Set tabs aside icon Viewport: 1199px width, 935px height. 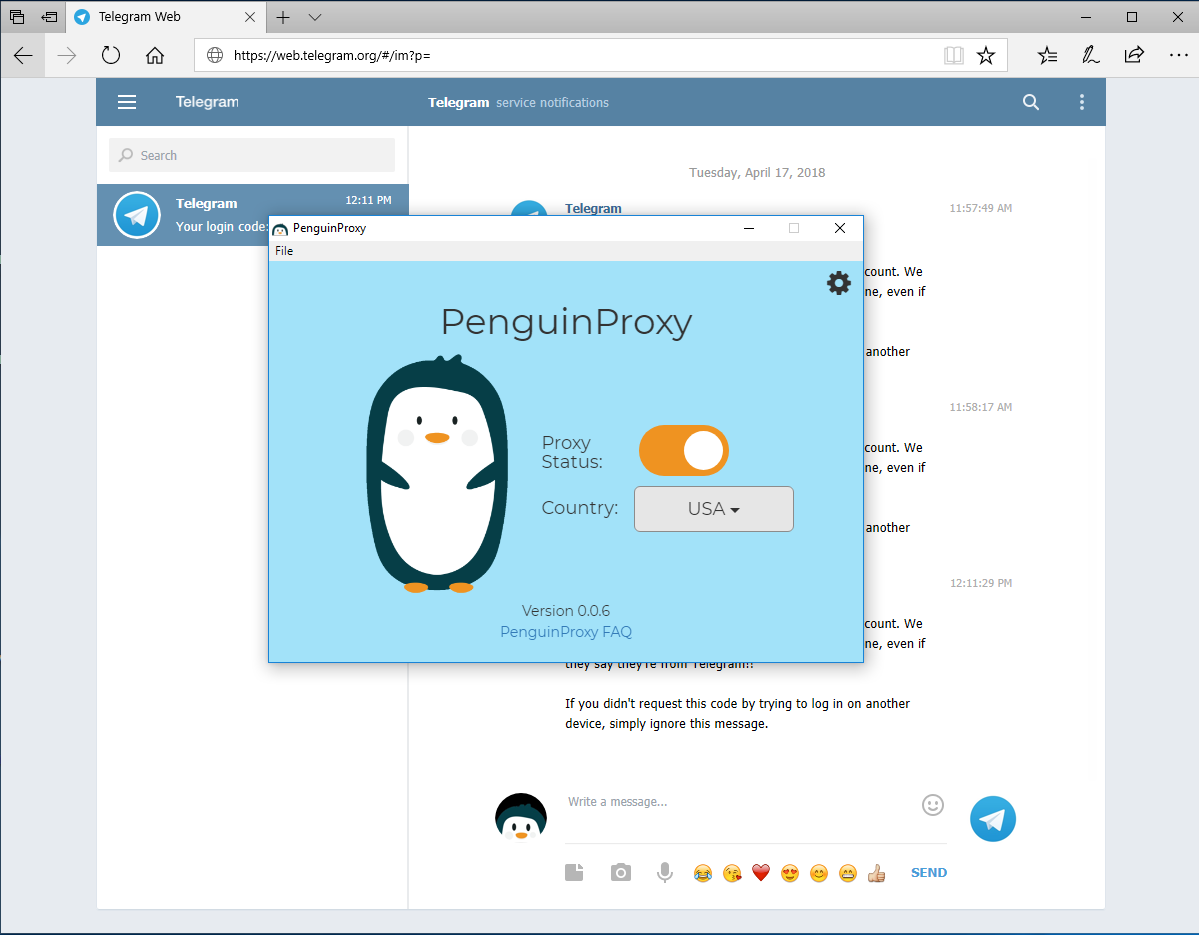click(x=49, y=17)
